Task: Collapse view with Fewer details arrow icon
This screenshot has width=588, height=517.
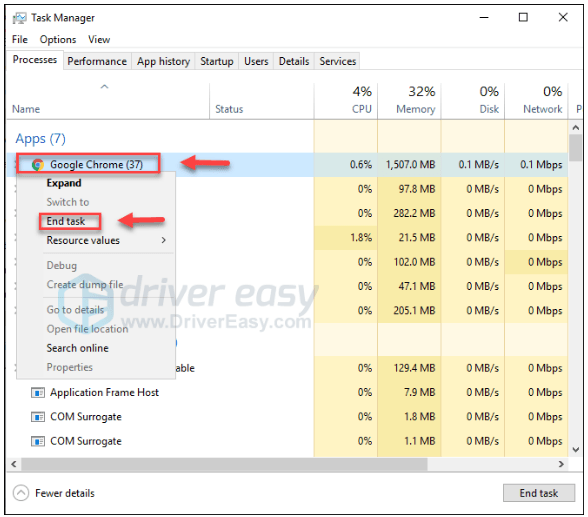Action: tap(21, 493)
